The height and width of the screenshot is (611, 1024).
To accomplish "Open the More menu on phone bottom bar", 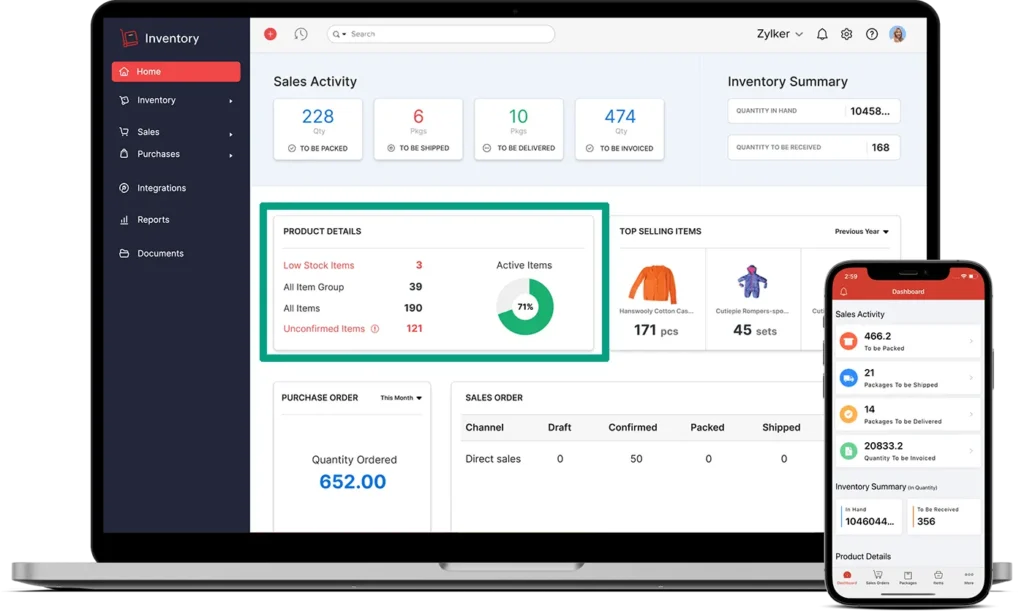I will point(967,578).
